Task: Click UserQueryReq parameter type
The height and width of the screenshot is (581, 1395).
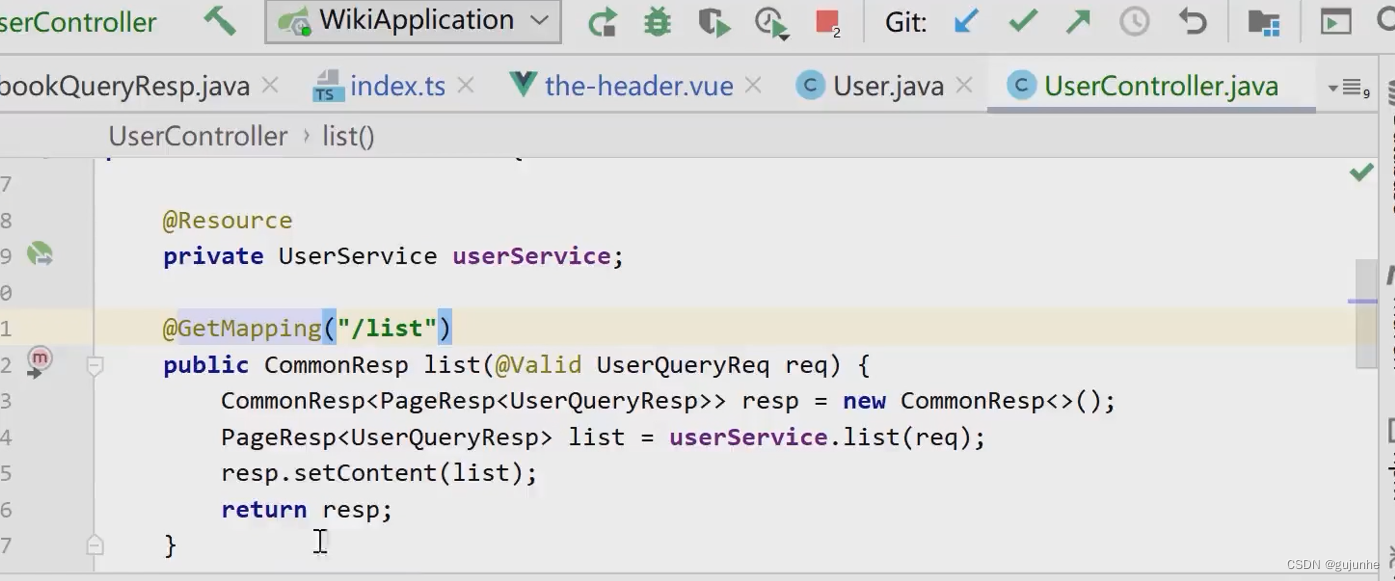Action: pos(683,365)
